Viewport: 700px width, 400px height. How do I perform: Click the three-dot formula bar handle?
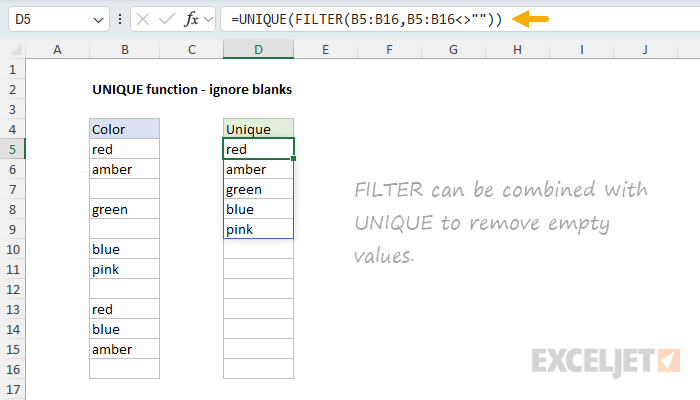[120, 19]
